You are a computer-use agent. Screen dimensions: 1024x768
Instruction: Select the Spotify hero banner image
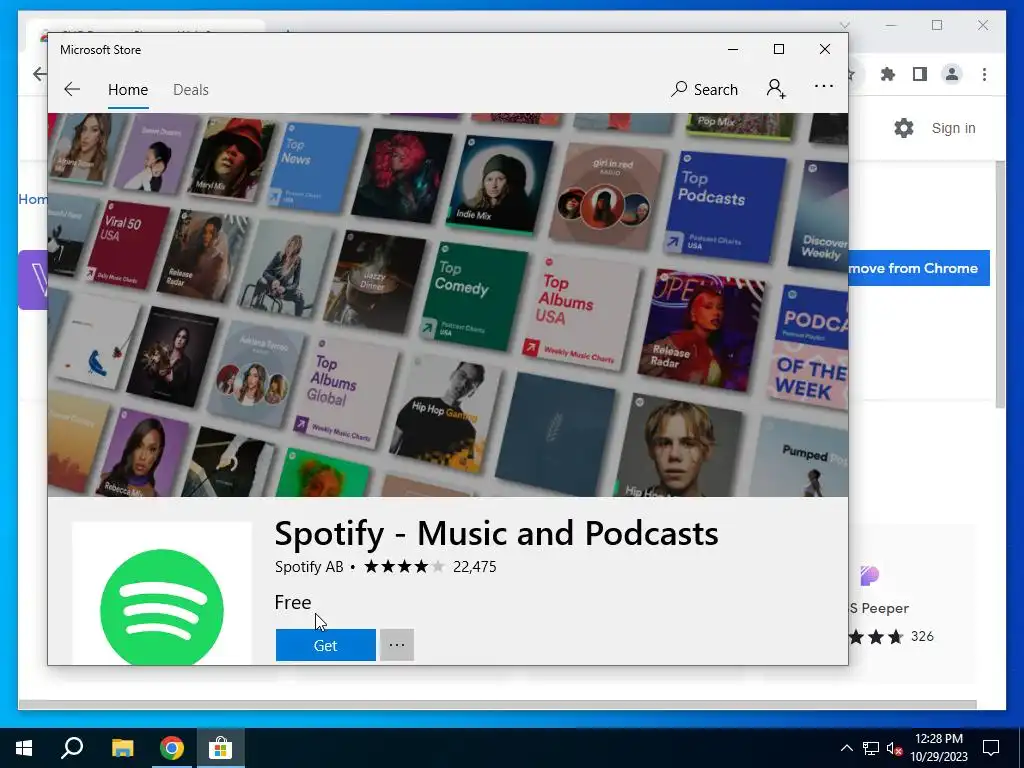448,305
